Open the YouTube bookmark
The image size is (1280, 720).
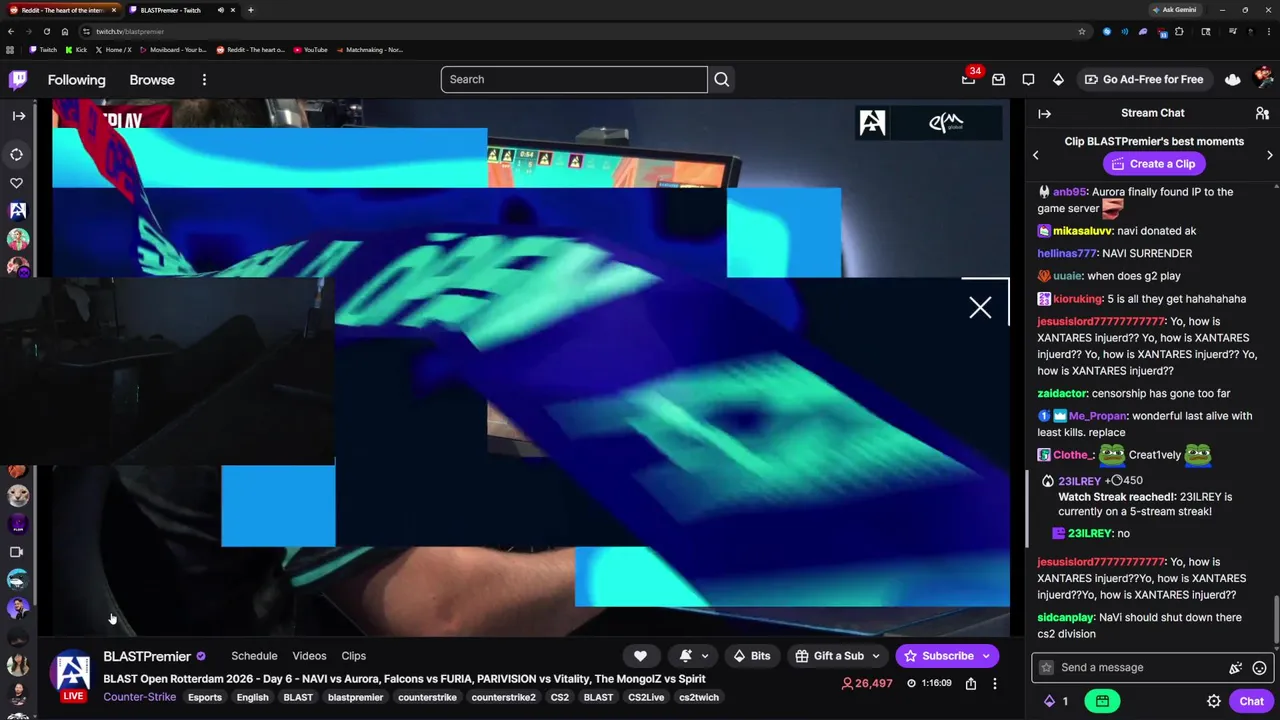click(x=311, y=50)
